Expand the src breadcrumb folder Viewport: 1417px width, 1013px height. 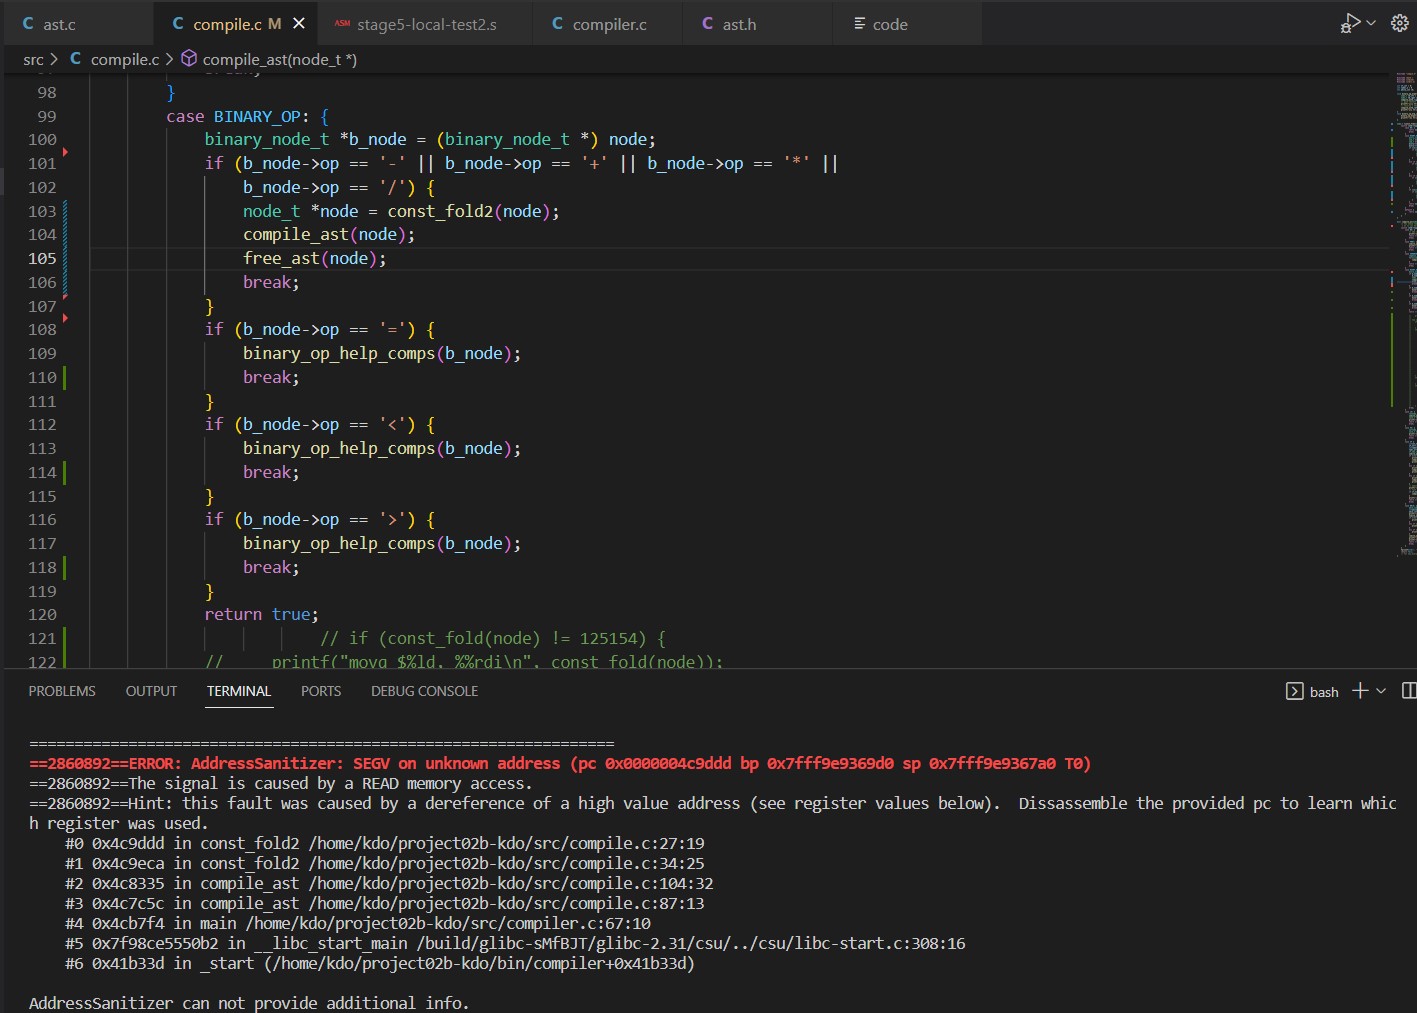(x=33, y=59)
